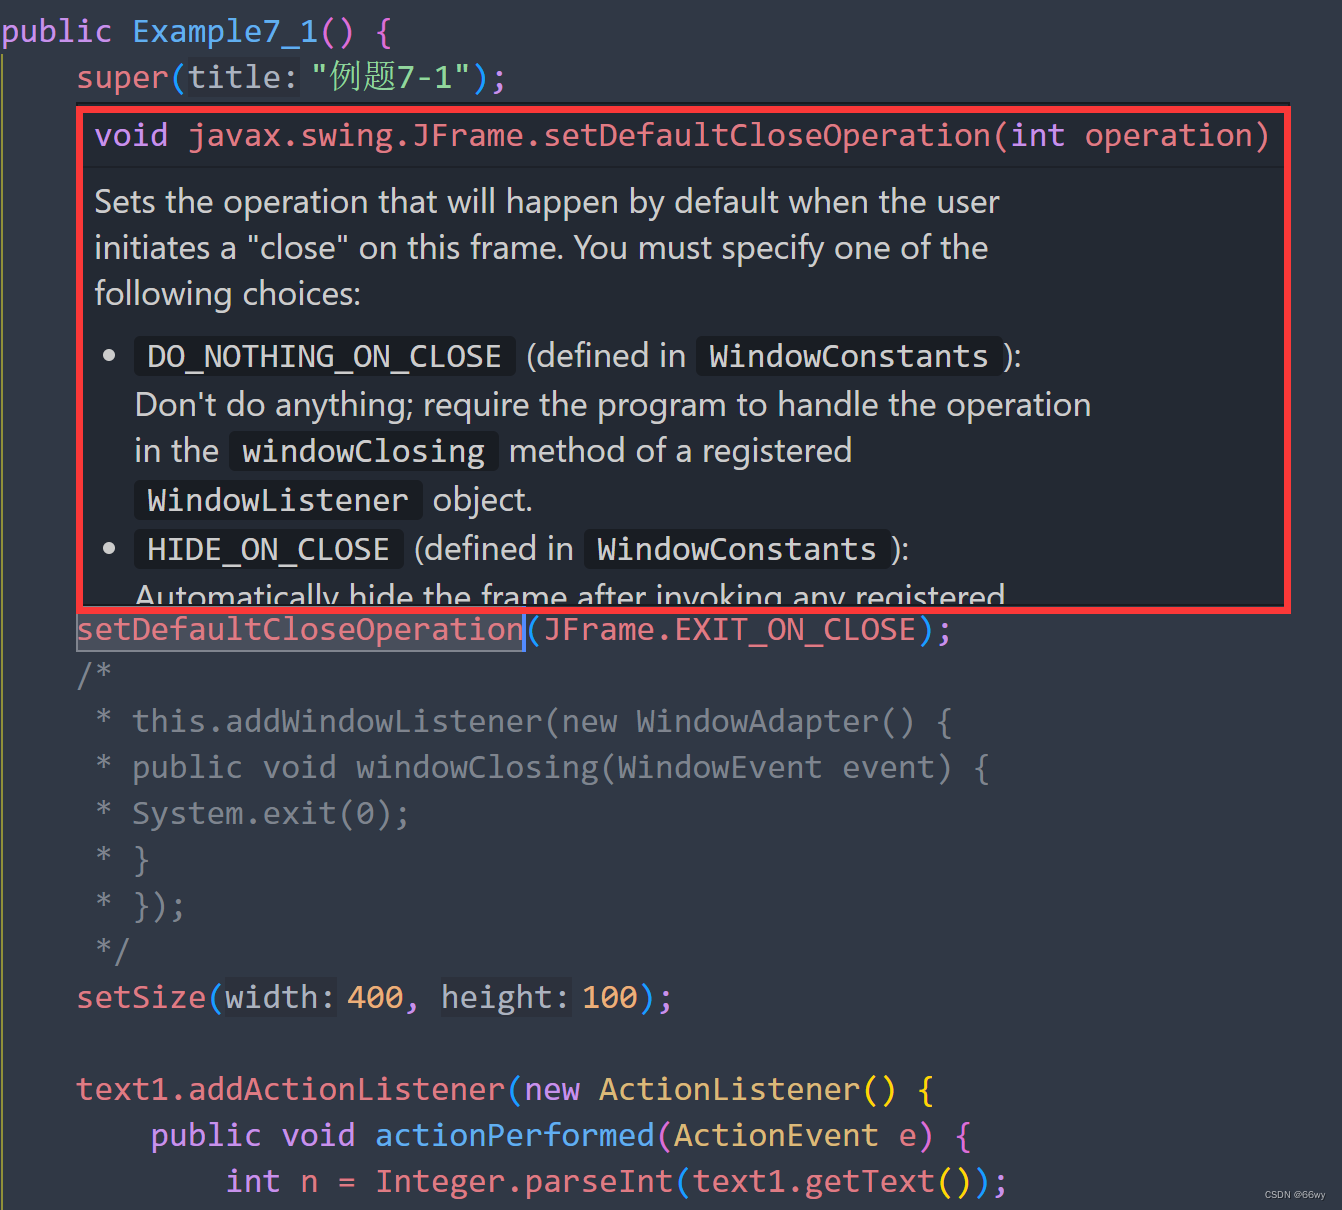
Task: Click DO_NOTHING_ON_CLOSE in the hover doc
Action: tap(324, 356)
